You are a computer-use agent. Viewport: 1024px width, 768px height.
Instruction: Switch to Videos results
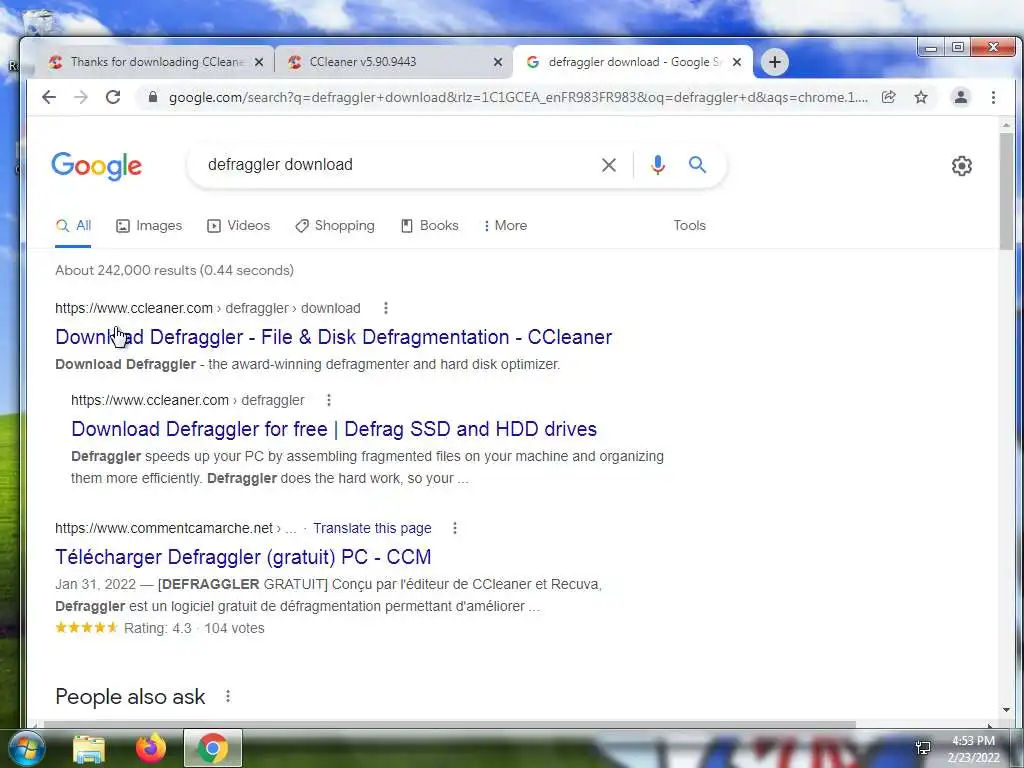coord(238,226)
